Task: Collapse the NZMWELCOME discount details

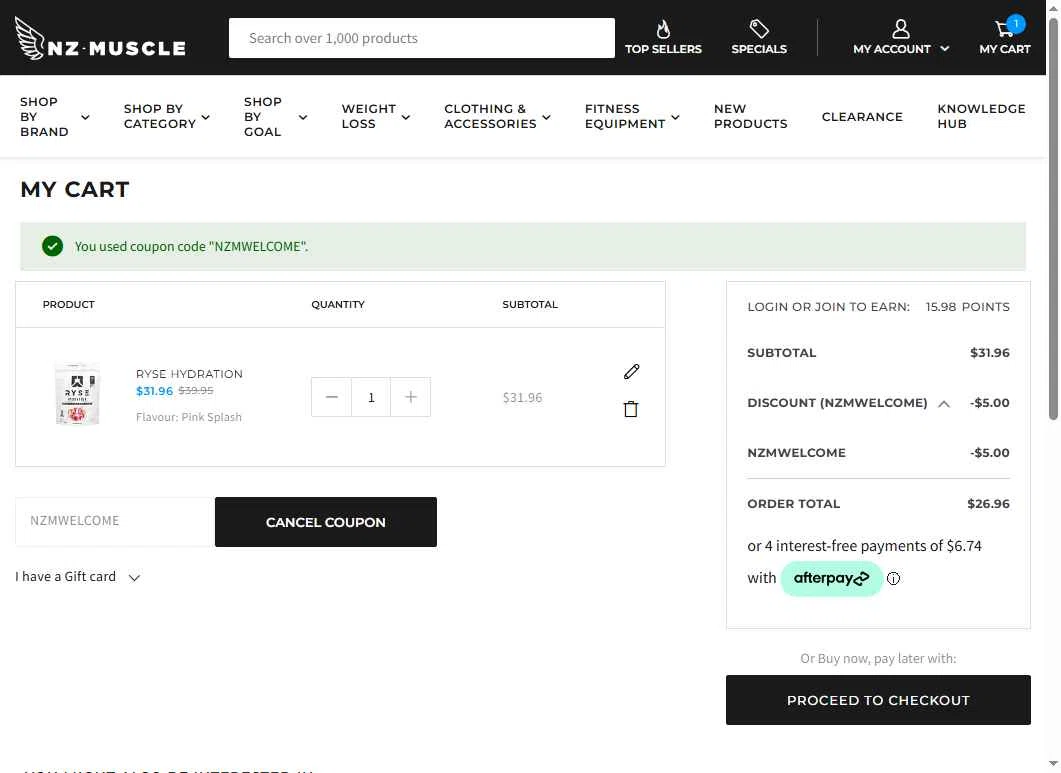Action: pyautogui.click(x=944, y=404)
